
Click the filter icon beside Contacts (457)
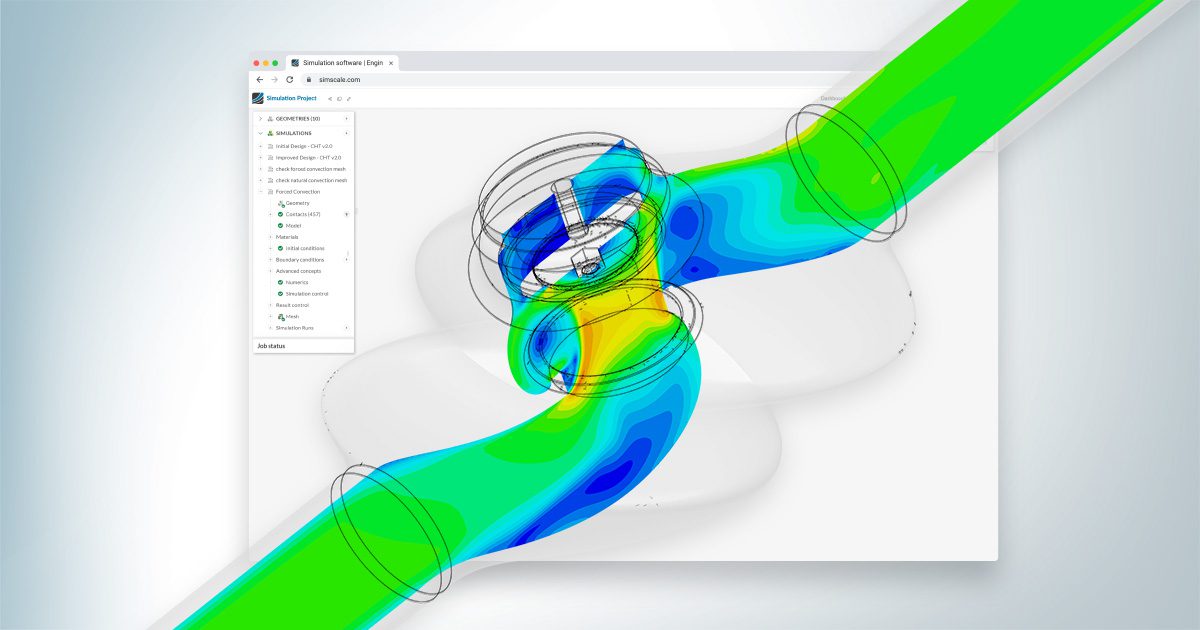[346, 214]
